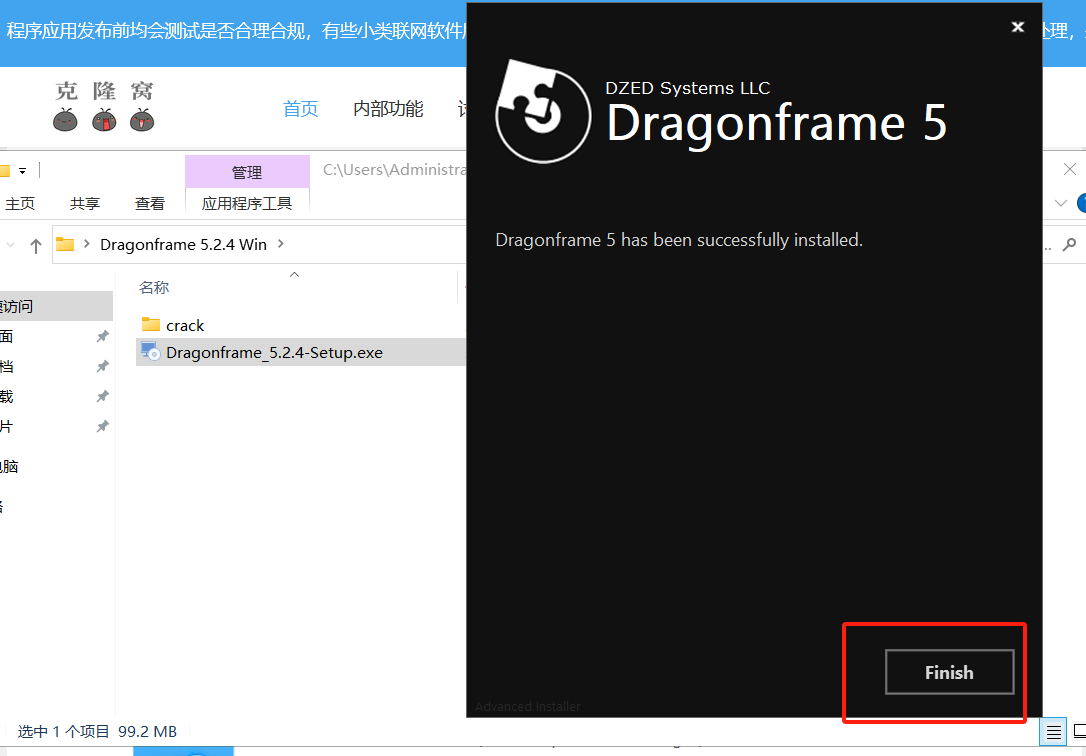
Task: Switch to details view layout icon
Action: click(x=1053, y=731)
